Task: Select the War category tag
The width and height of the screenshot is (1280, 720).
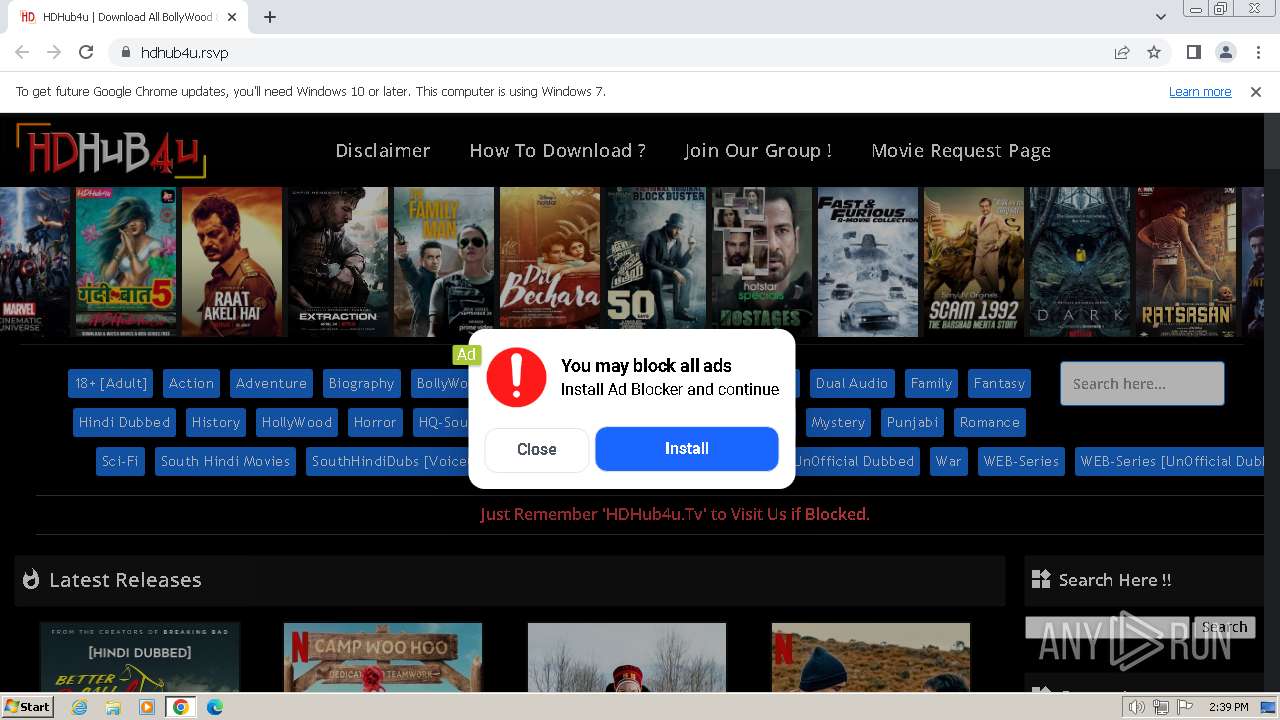Action: tap(948, 461)
